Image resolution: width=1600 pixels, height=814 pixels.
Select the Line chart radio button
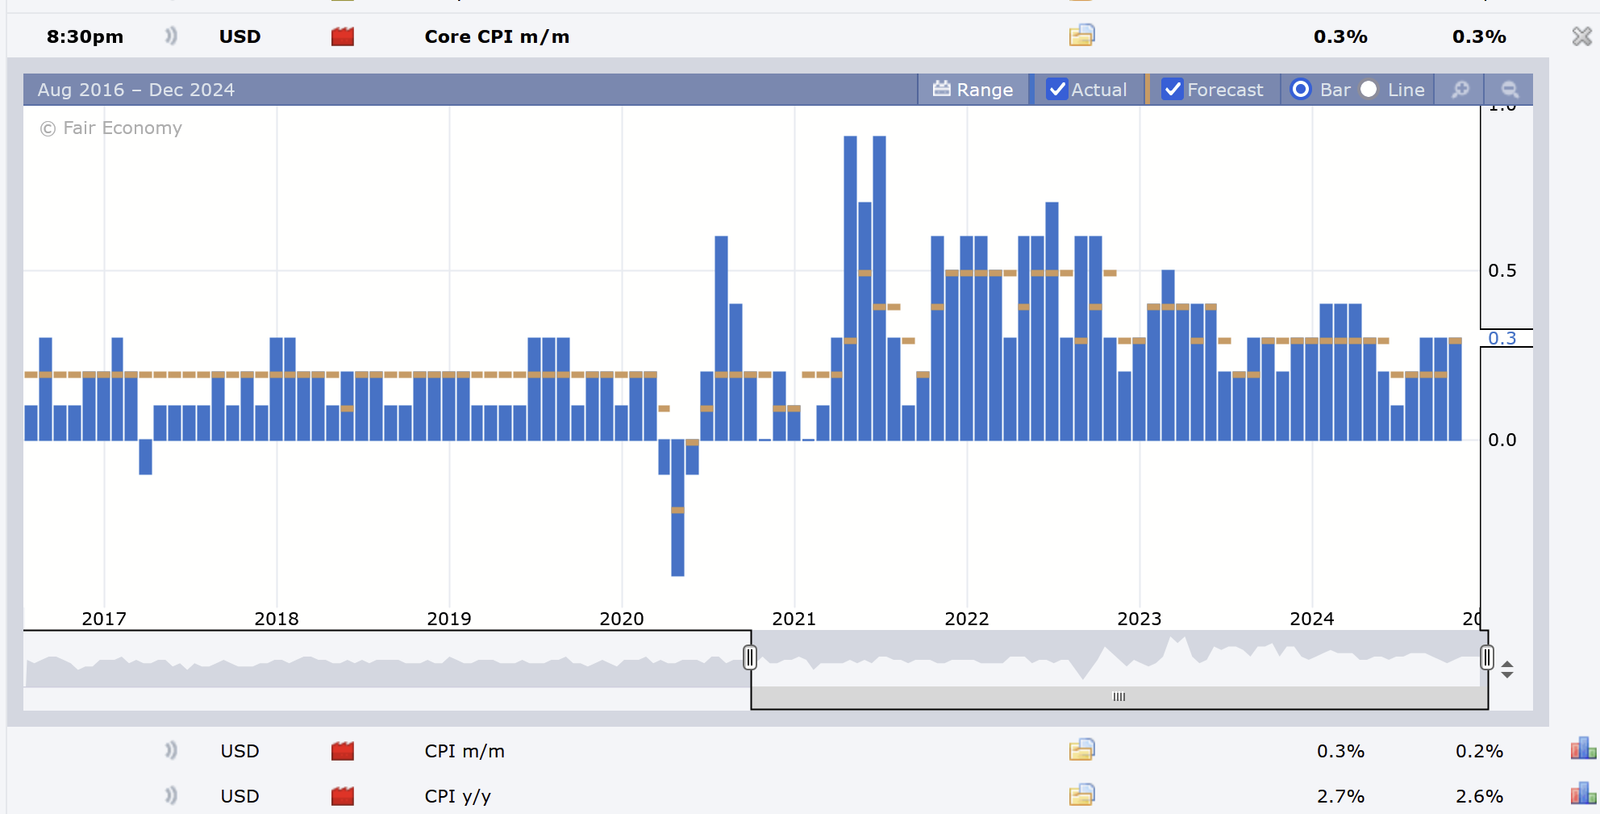(1369, 90)
